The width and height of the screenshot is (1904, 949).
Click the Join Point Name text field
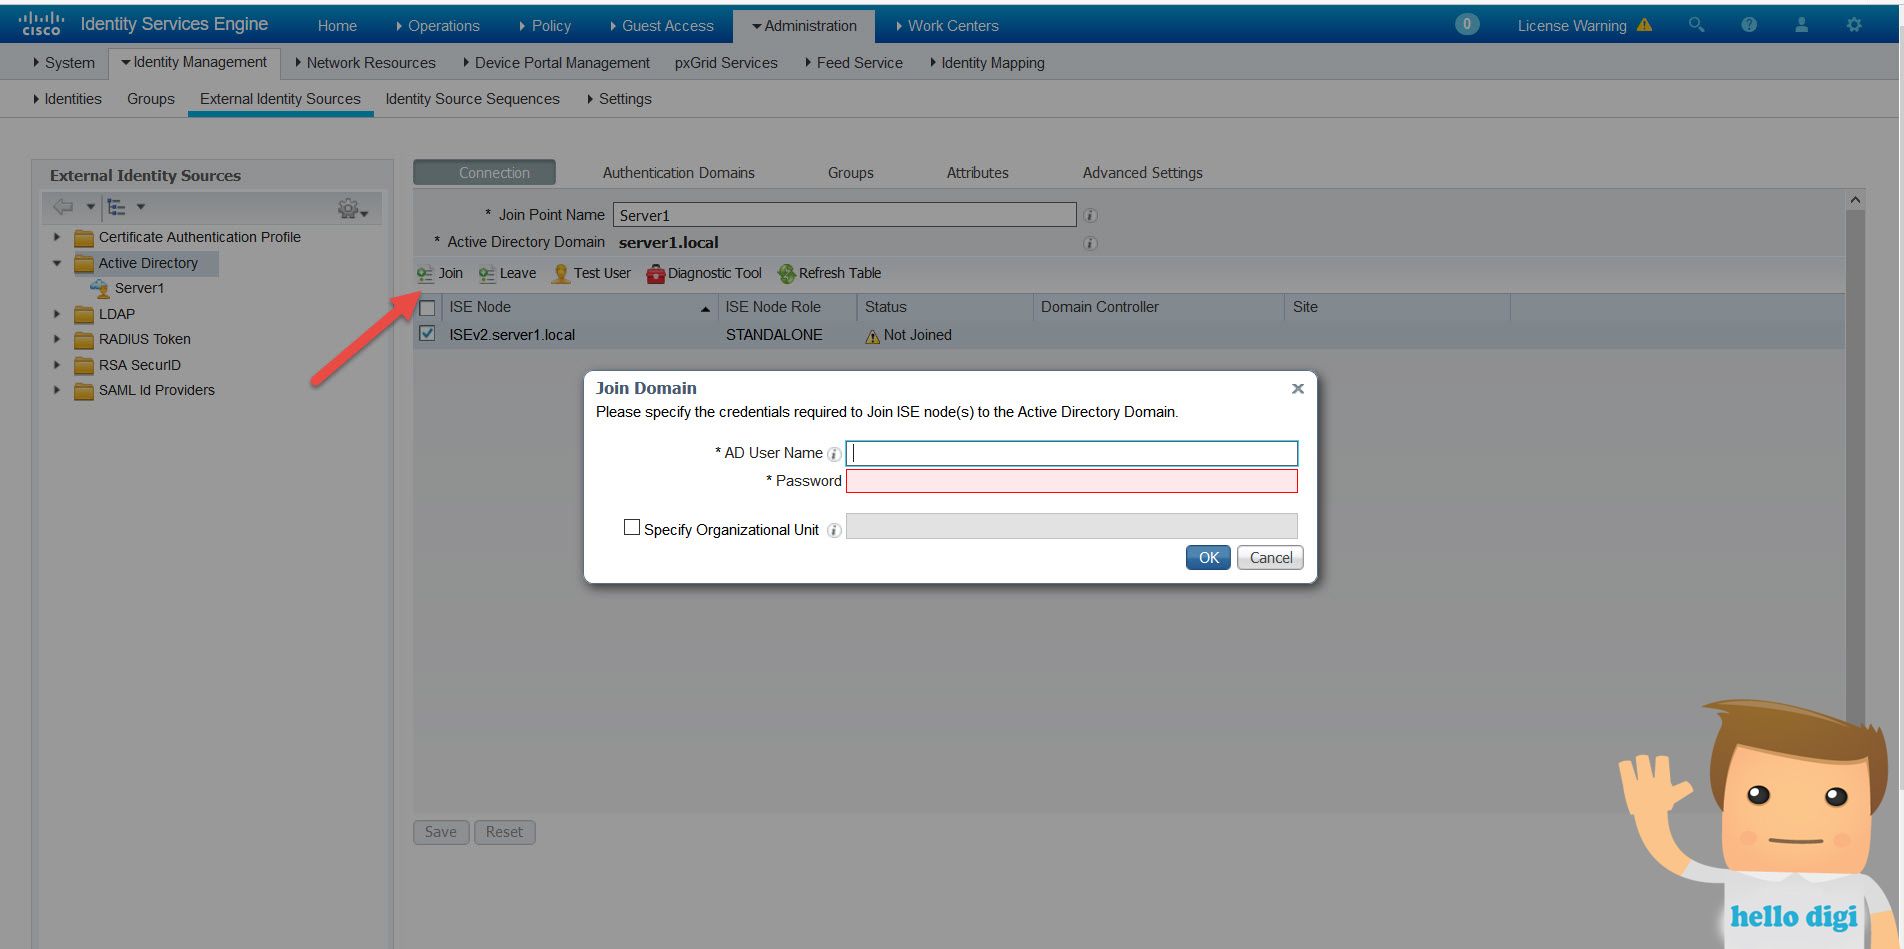coord(844,215)
